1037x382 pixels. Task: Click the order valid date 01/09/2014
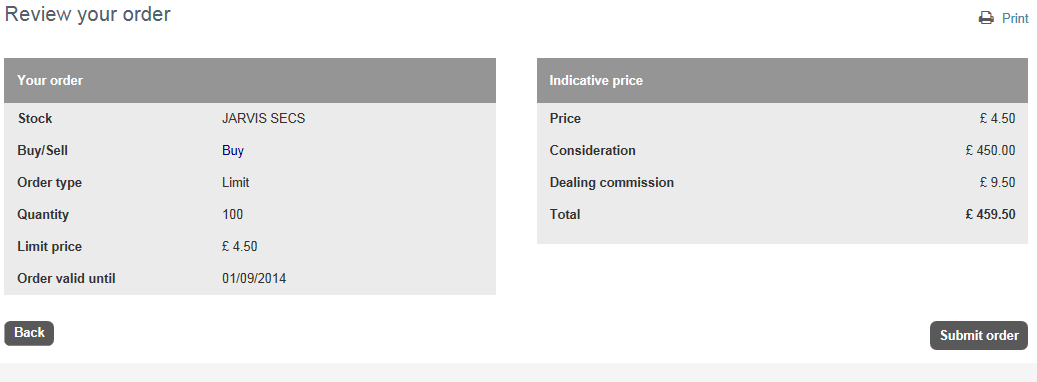click(x=254, y=279)
